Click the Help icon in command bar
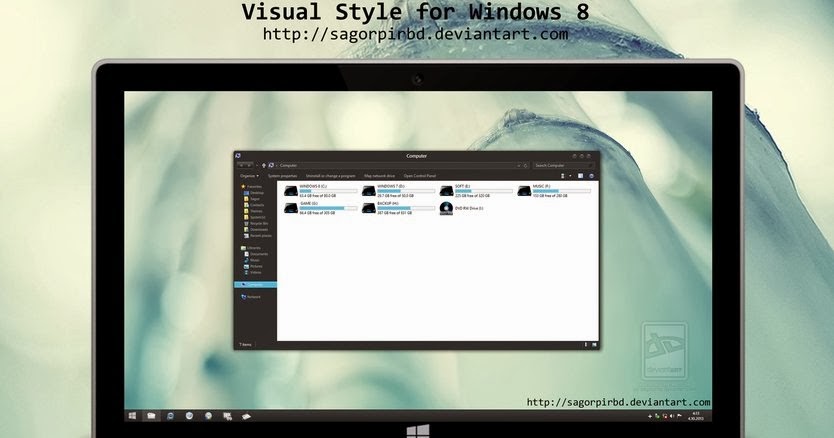This screenshot has width=834, height=438. 591,176
